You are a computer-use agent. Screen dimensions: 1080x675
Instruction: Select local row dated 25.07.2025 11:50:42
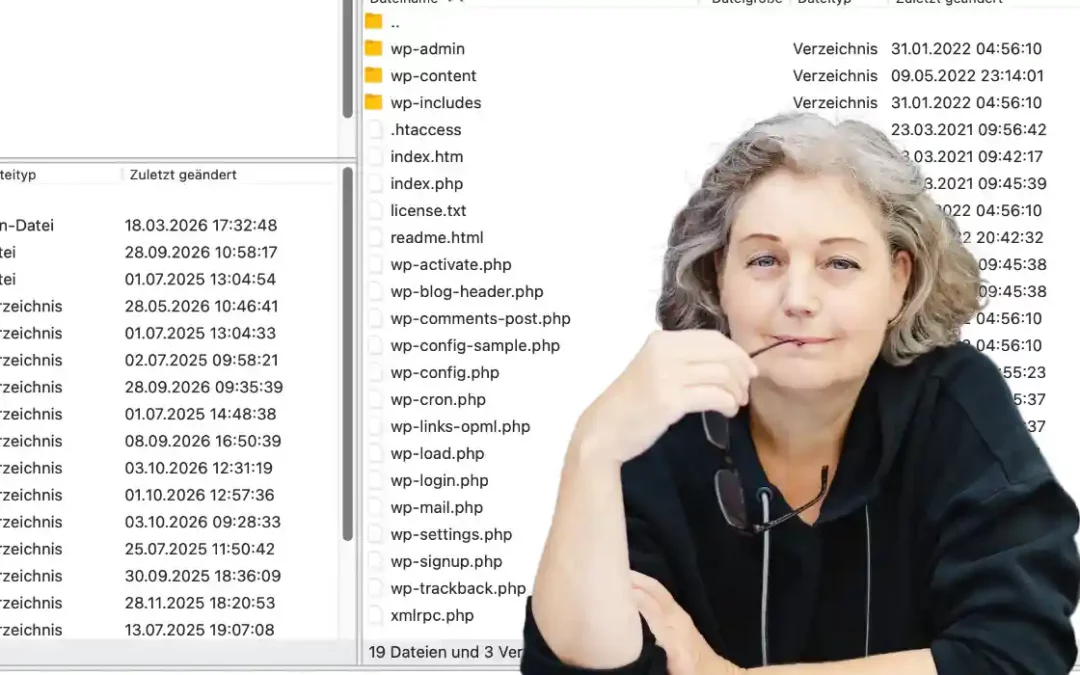(x=199, y=549)
